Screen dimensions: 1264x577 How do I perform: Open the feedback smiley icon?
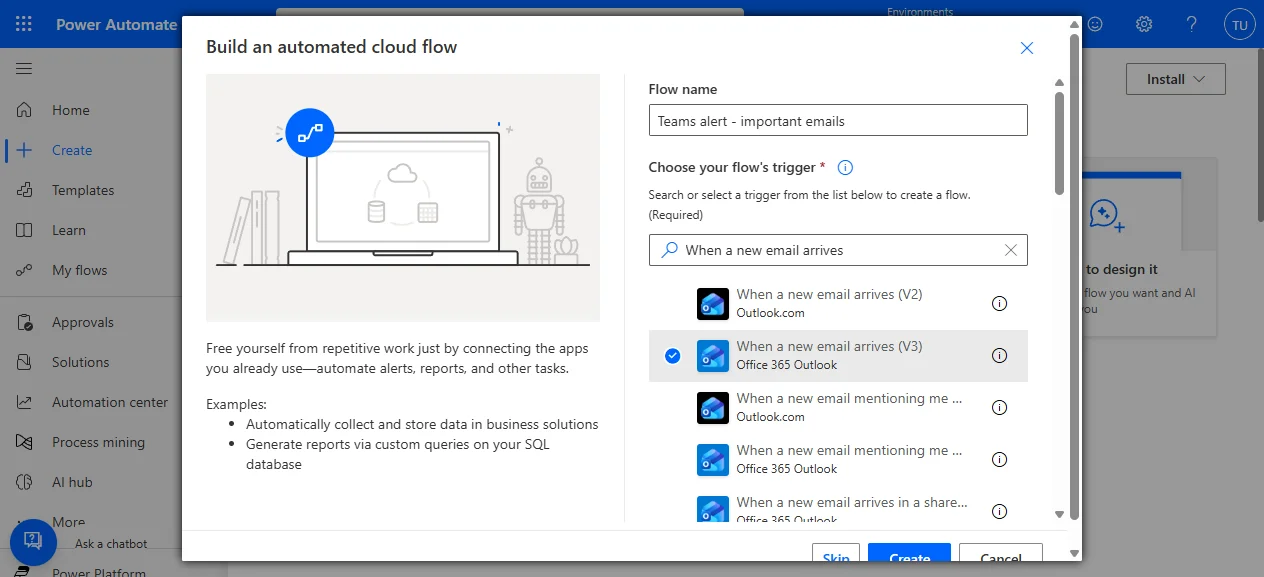1096,24
